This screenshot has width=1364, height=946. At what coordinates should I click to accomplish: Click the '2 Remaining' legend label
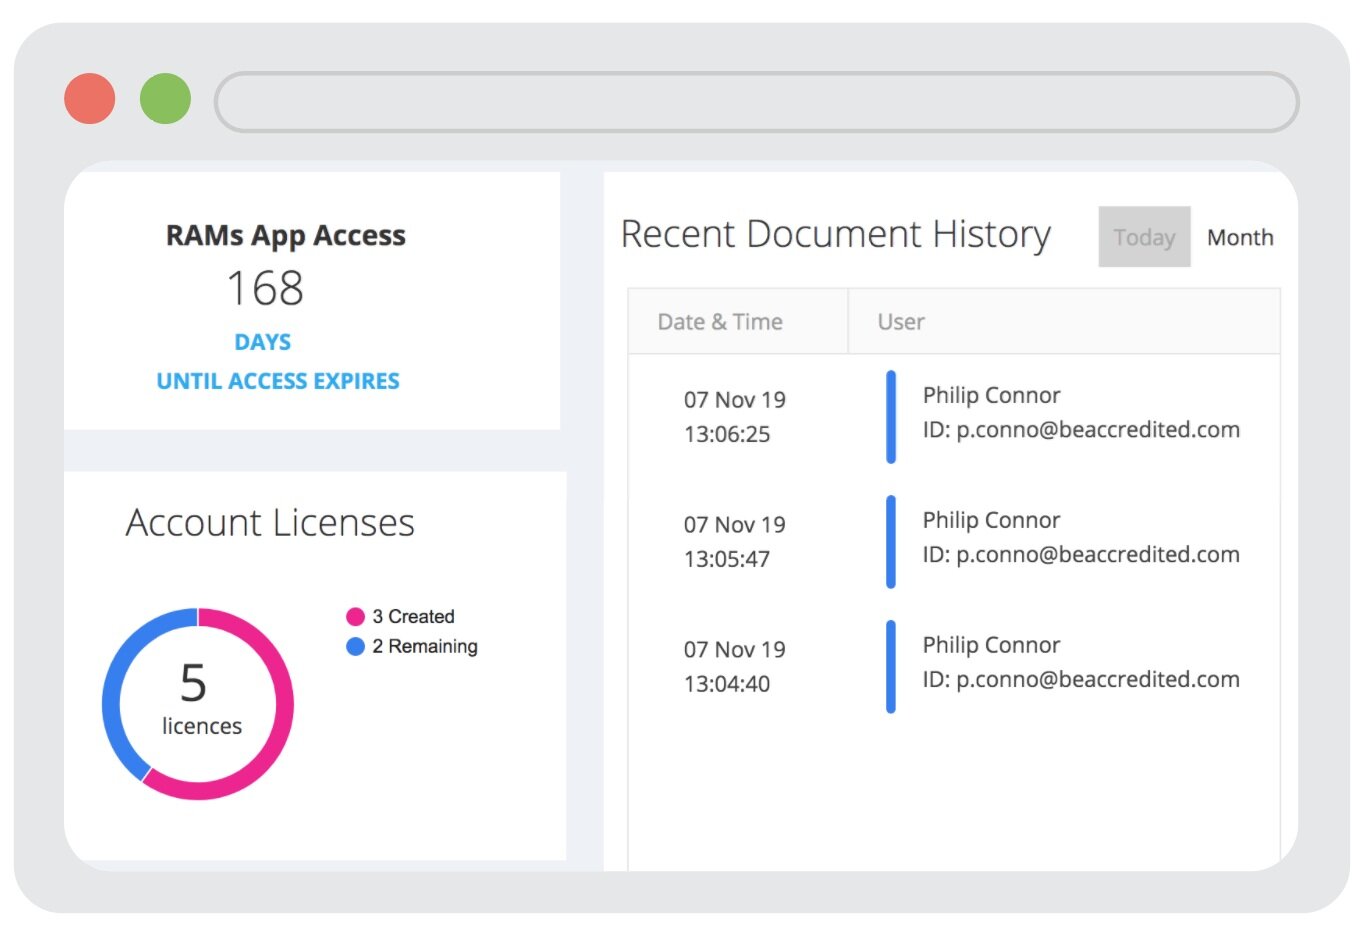[425, 647]
